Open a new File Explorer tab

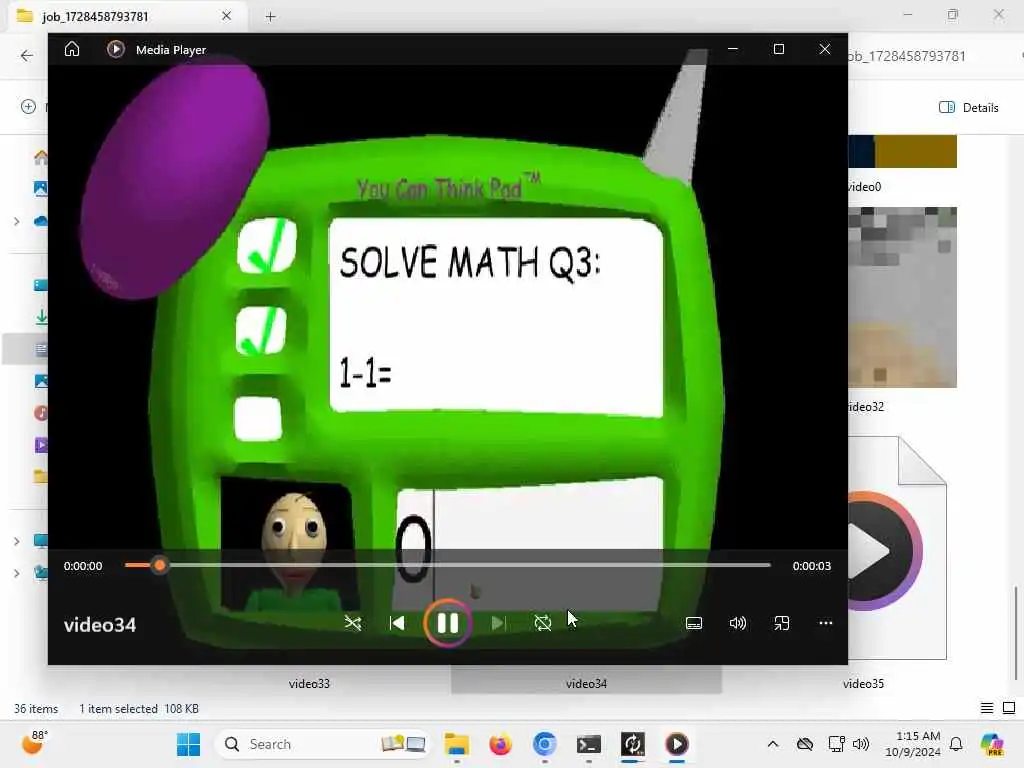pyautogui.click(x=270, y=17)
